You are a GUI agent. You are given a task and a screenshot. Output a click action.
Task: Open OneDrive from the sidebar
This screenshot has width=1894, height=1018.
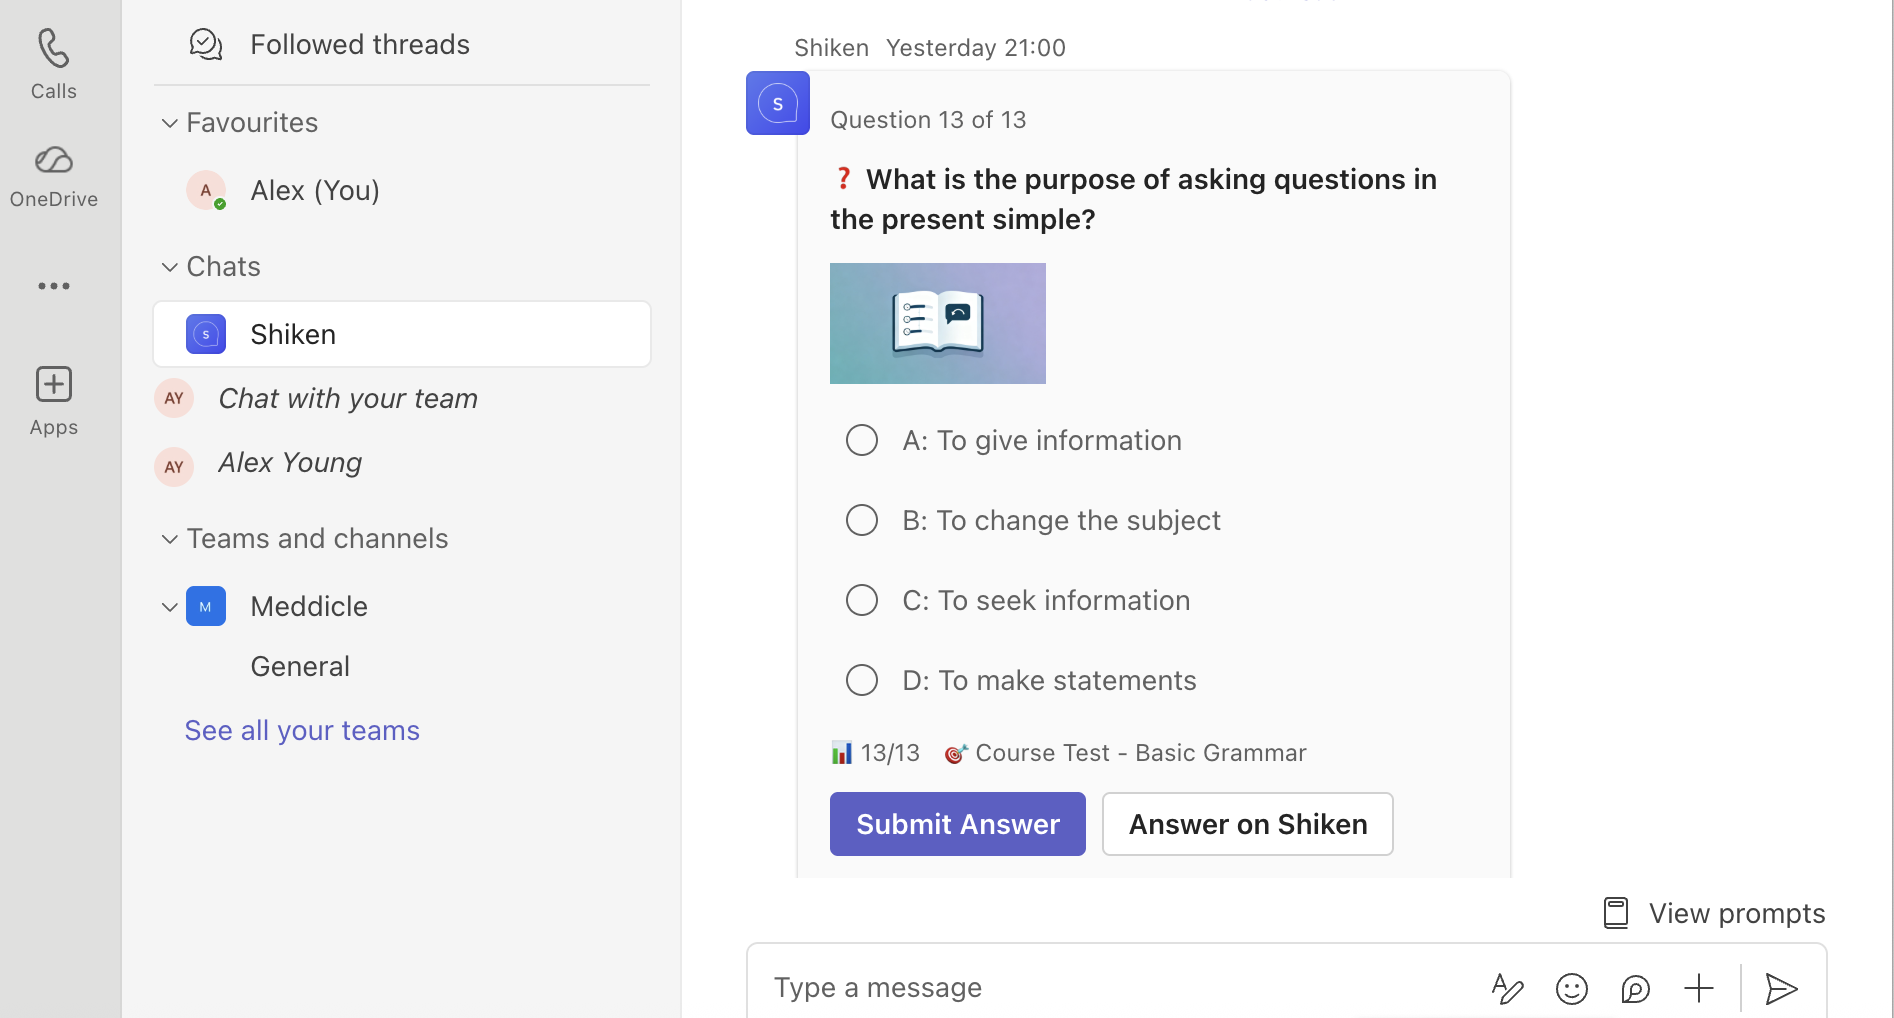coord(53,161)
